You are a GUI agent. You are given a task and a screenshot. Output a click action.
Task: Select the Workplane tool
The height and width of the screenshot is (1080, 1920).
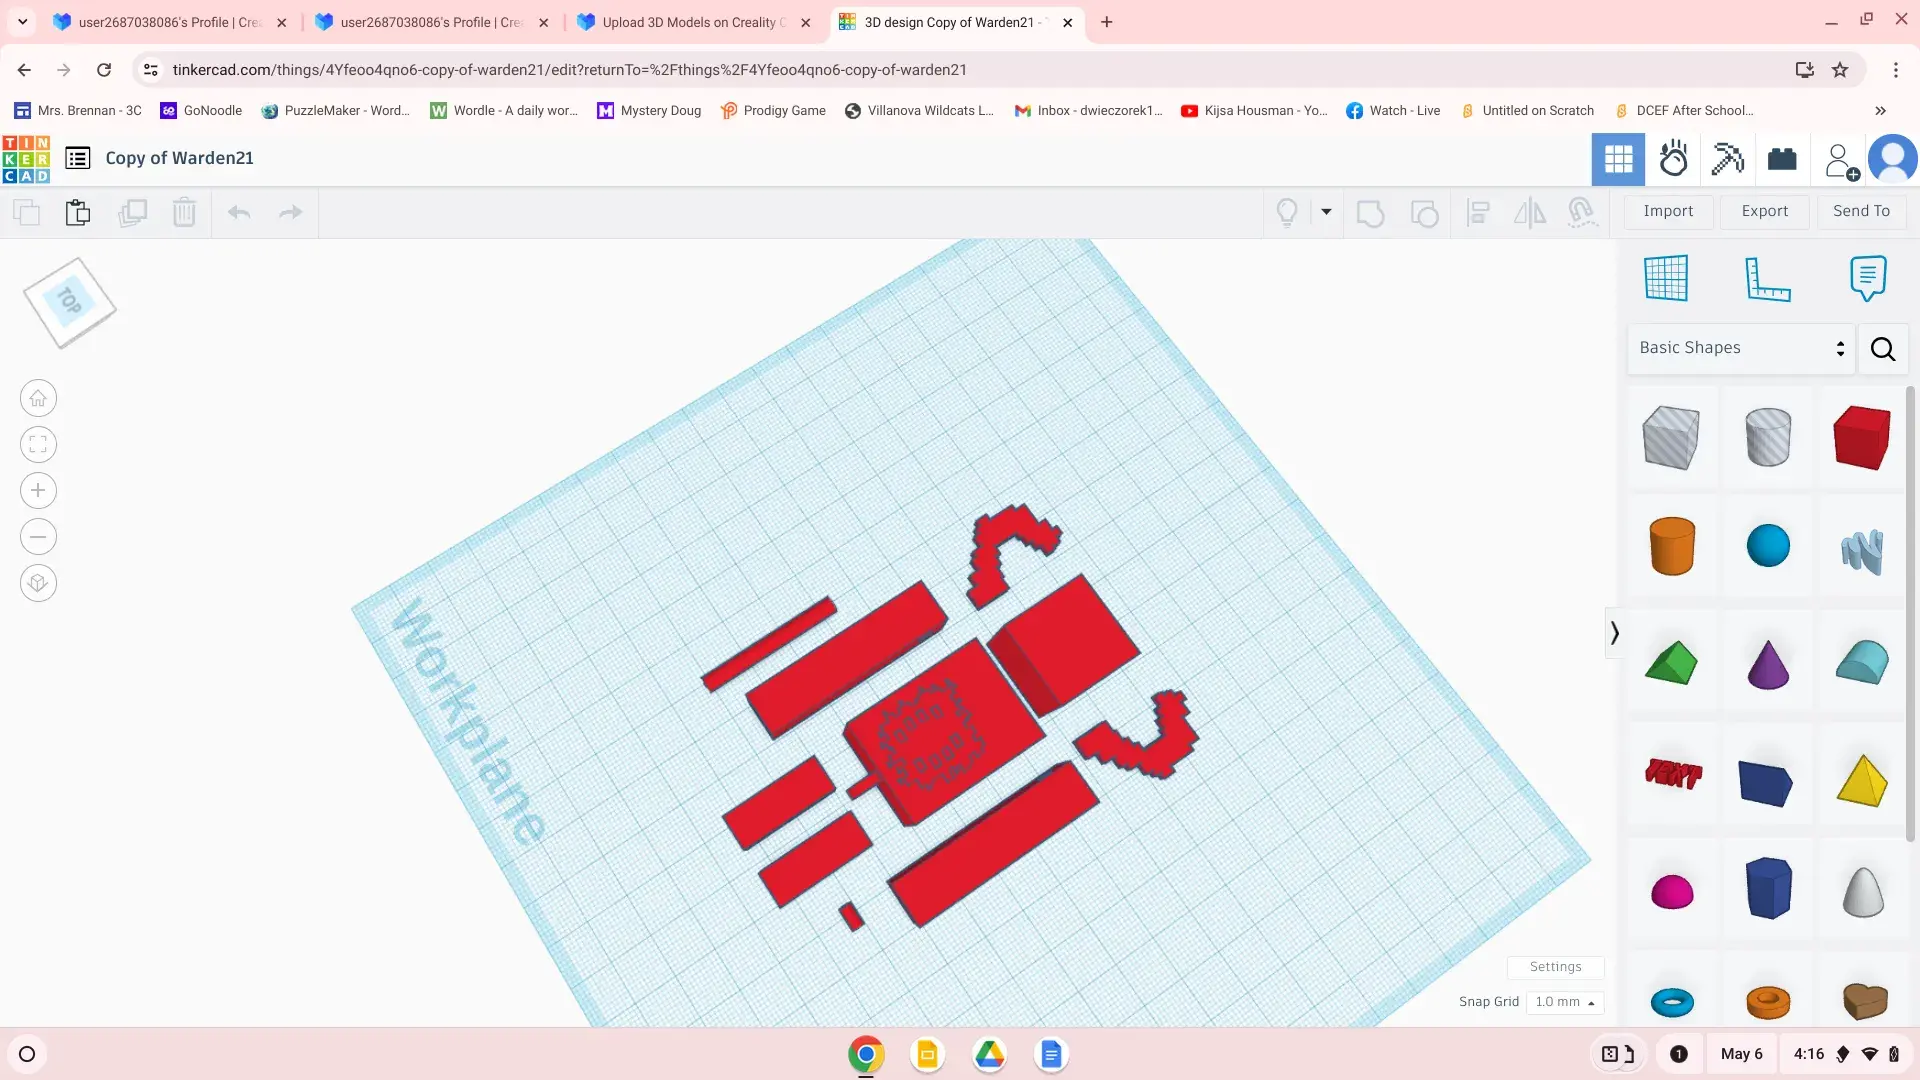tap(1666, 278)
